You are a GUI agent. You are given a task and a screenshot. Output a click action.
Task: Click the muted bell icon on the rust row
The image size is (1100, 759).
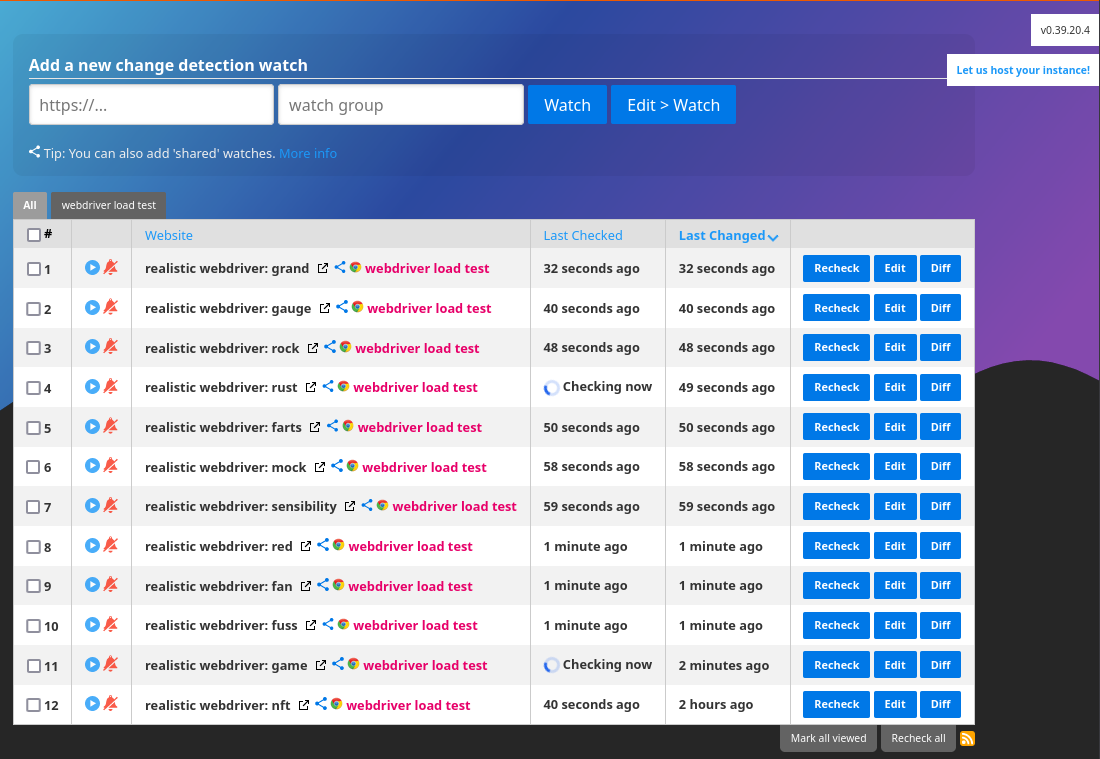(x=110, y=387)
